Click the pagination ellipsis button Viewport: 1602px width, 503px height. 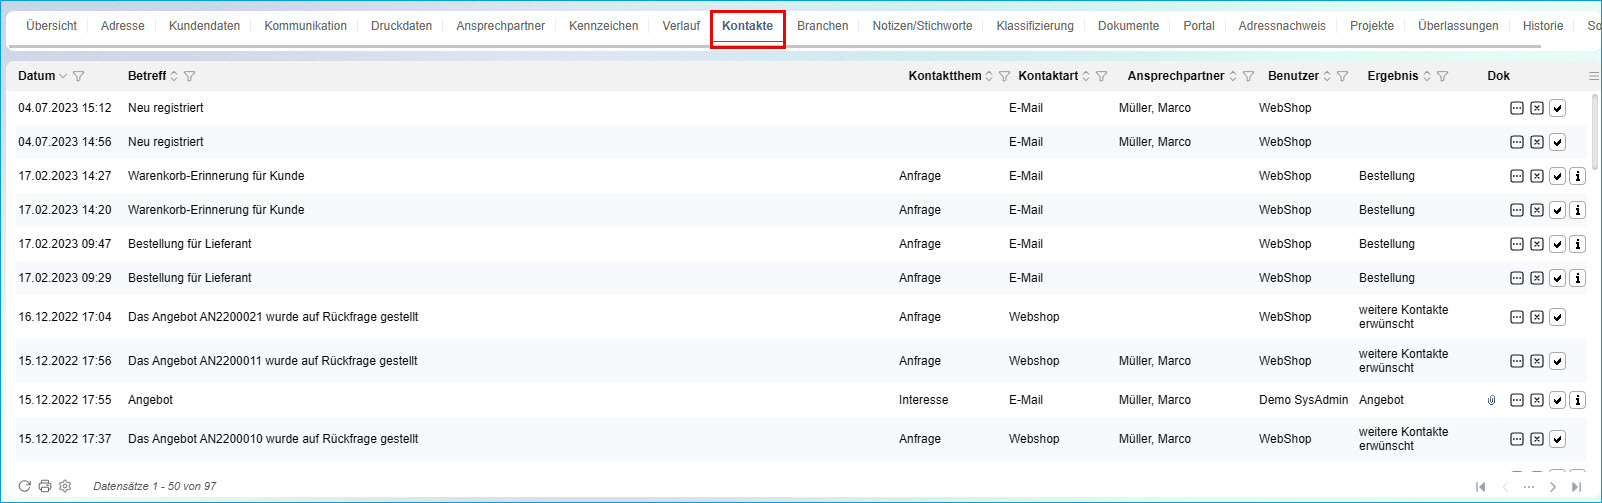coord(1529,487)
